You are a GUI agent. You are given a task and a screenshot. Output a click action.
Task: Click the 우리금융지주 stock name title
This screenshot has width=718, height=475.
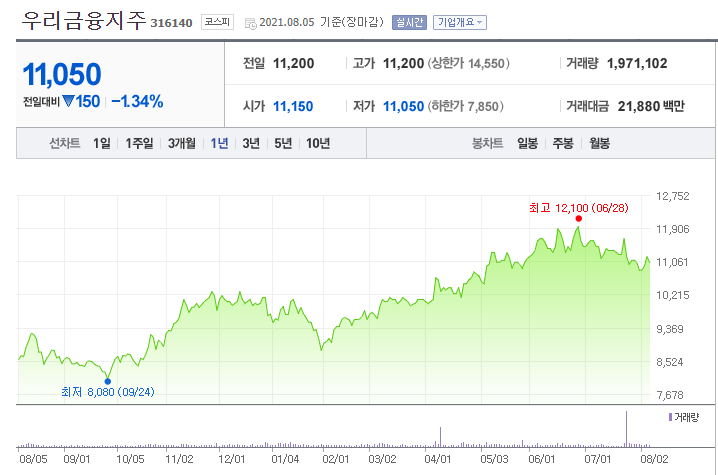[84, 21]
